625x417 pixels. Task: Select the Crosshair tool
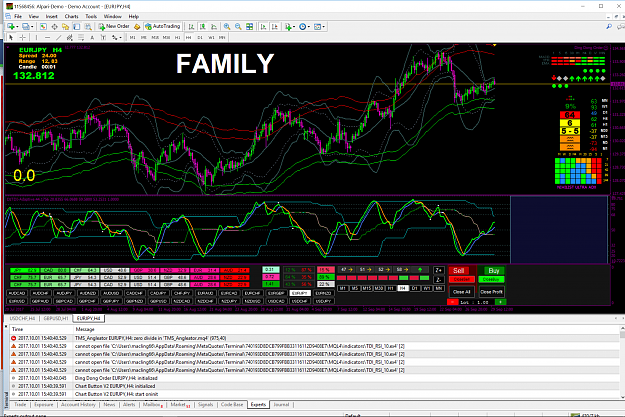tap(23, 37)
